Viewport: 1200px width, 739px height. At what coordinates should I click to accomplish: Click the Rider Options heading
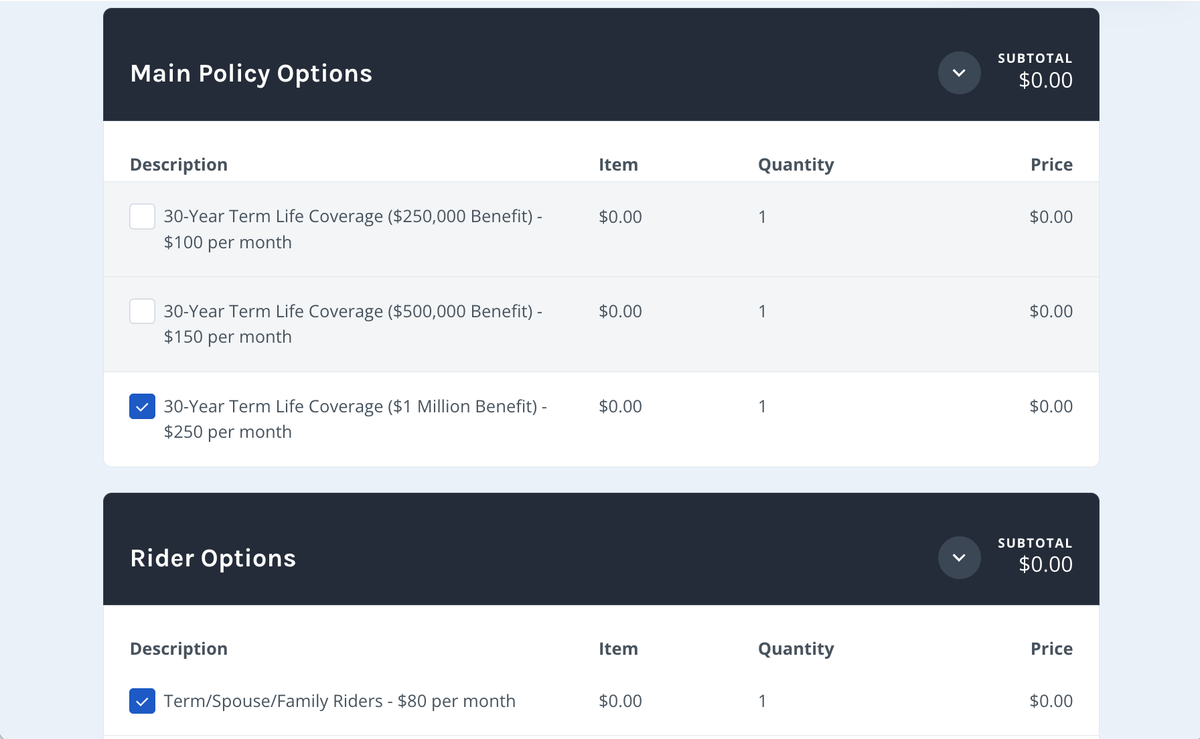(x=213, y=558)
